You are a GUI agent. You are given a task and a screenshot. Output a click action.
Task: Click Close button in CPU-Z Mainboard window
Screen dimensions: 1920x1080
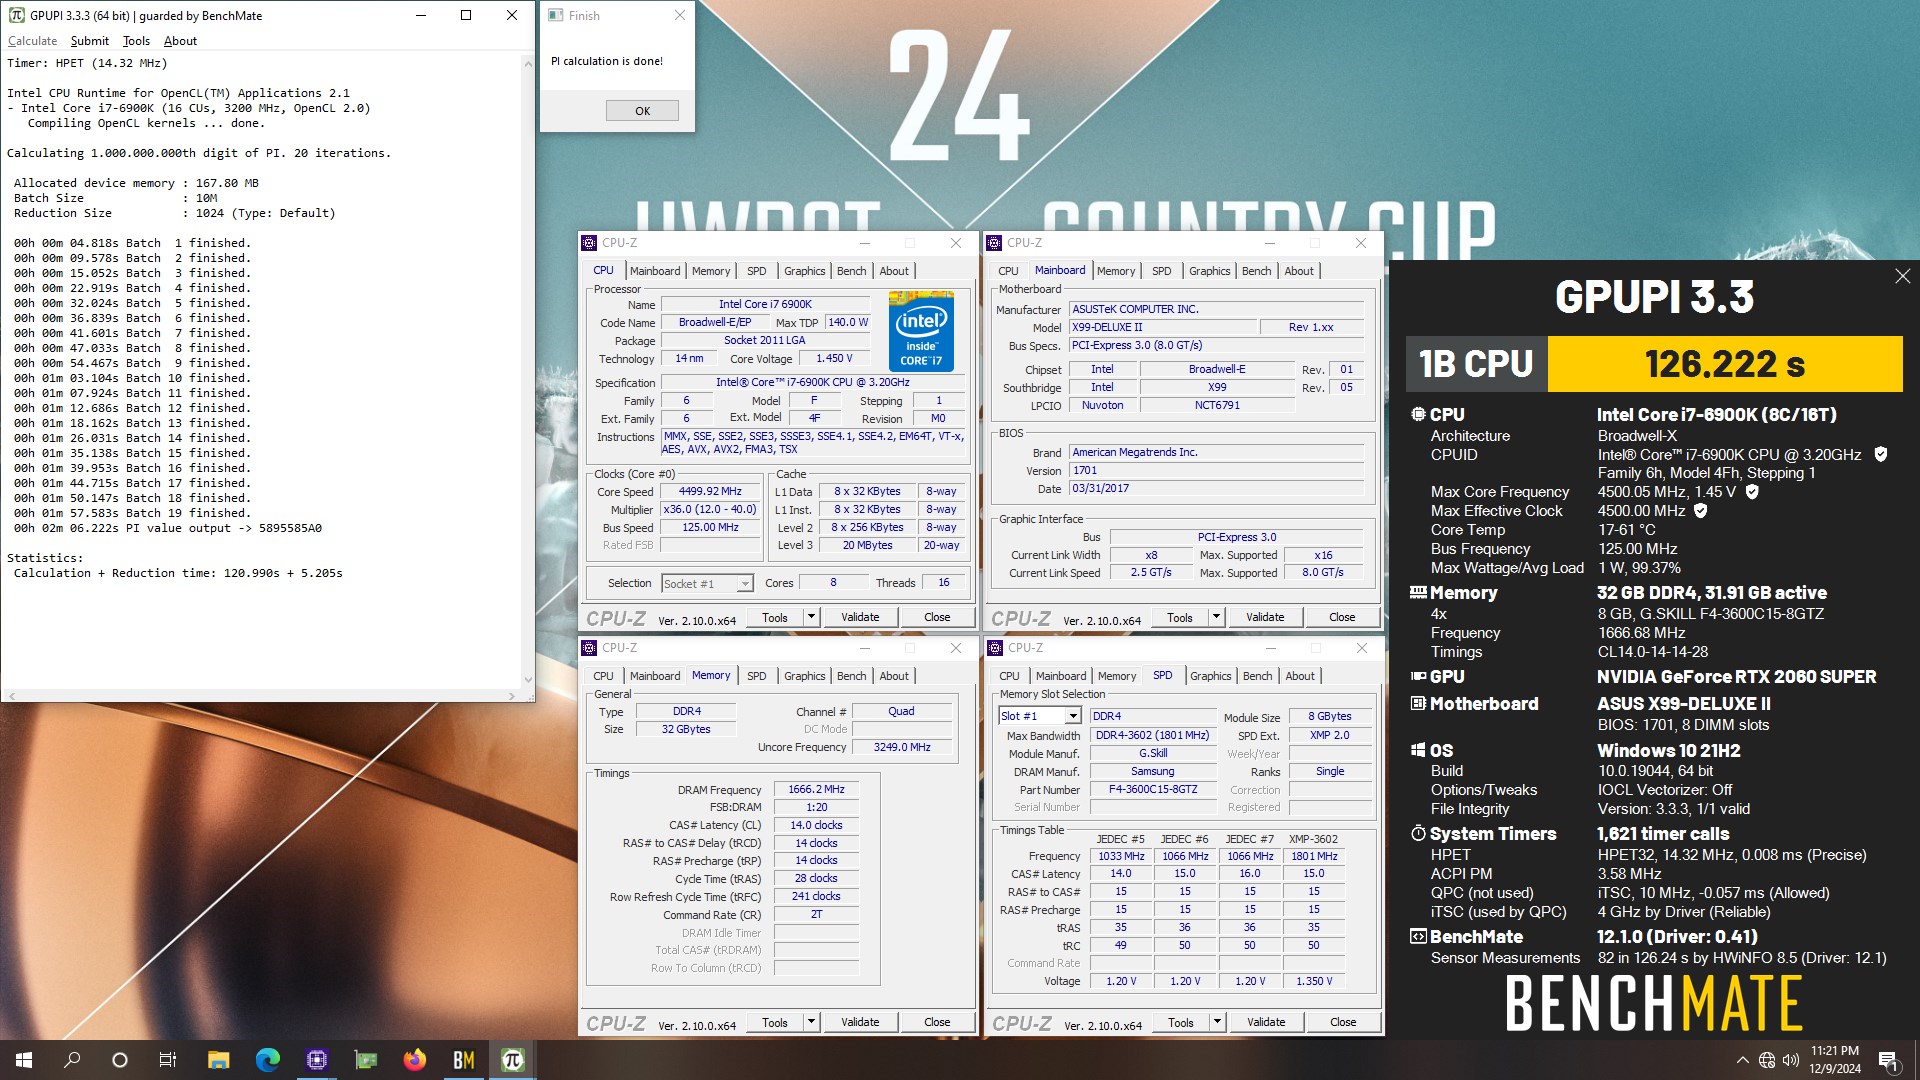tap(1342, 617)
